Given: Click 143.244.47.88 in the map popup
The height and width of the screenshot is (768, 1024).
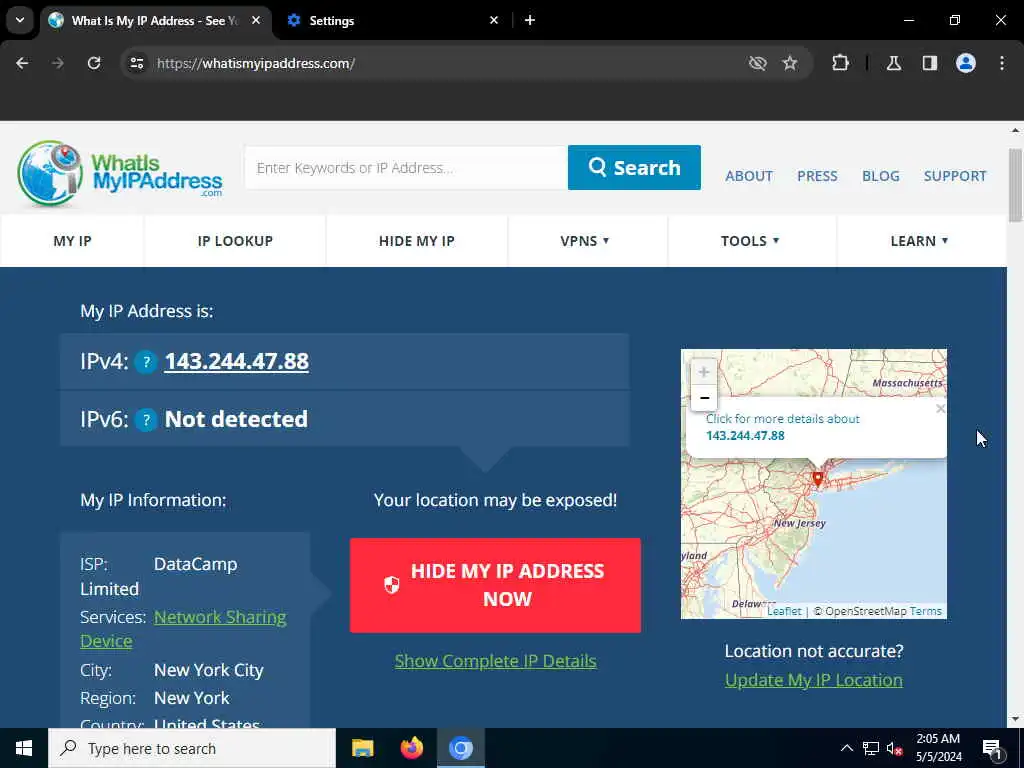Looking at the screenshot, I should (745, 436).
